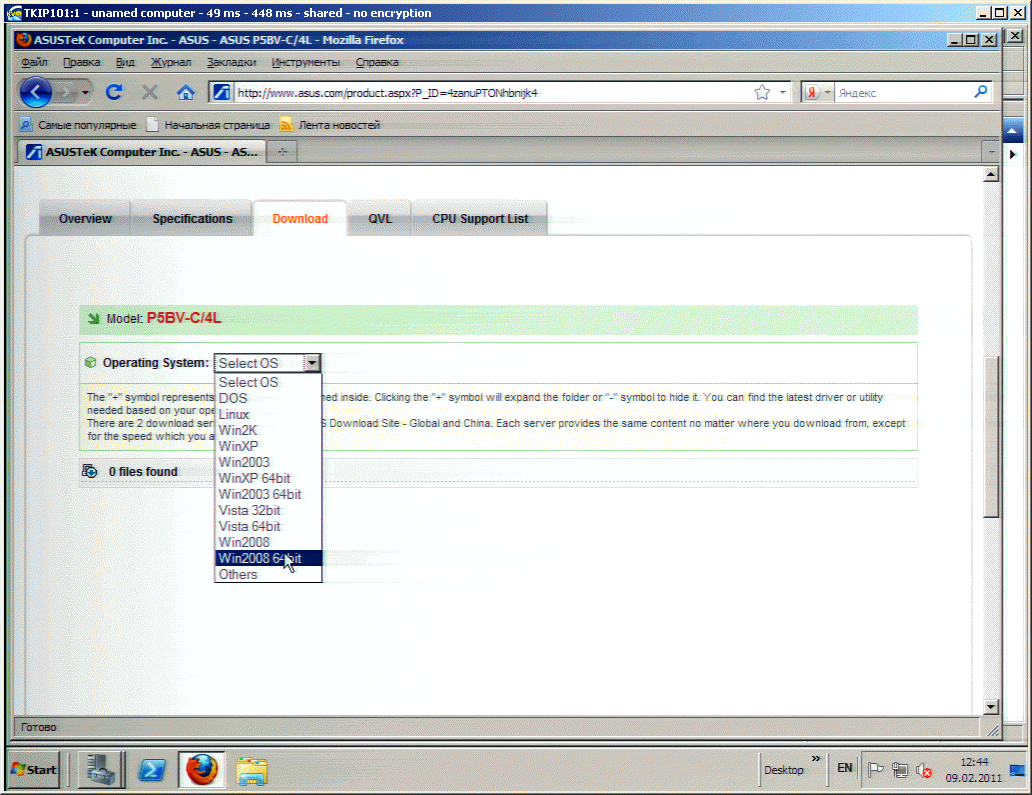This screenshot has width=1032, height=795.
Task: Open Windows Explorer folder taskbar icon
Action: coord(252,771)
